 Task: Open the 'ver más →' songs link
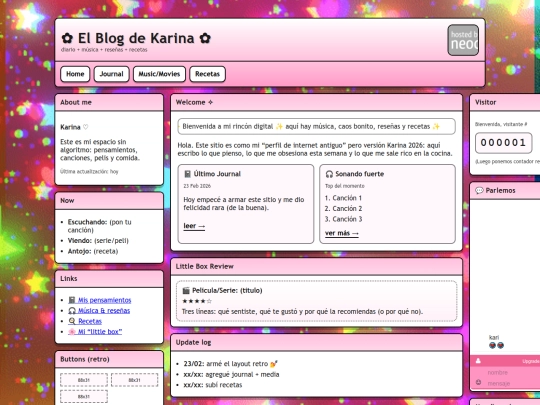[342, 233]
